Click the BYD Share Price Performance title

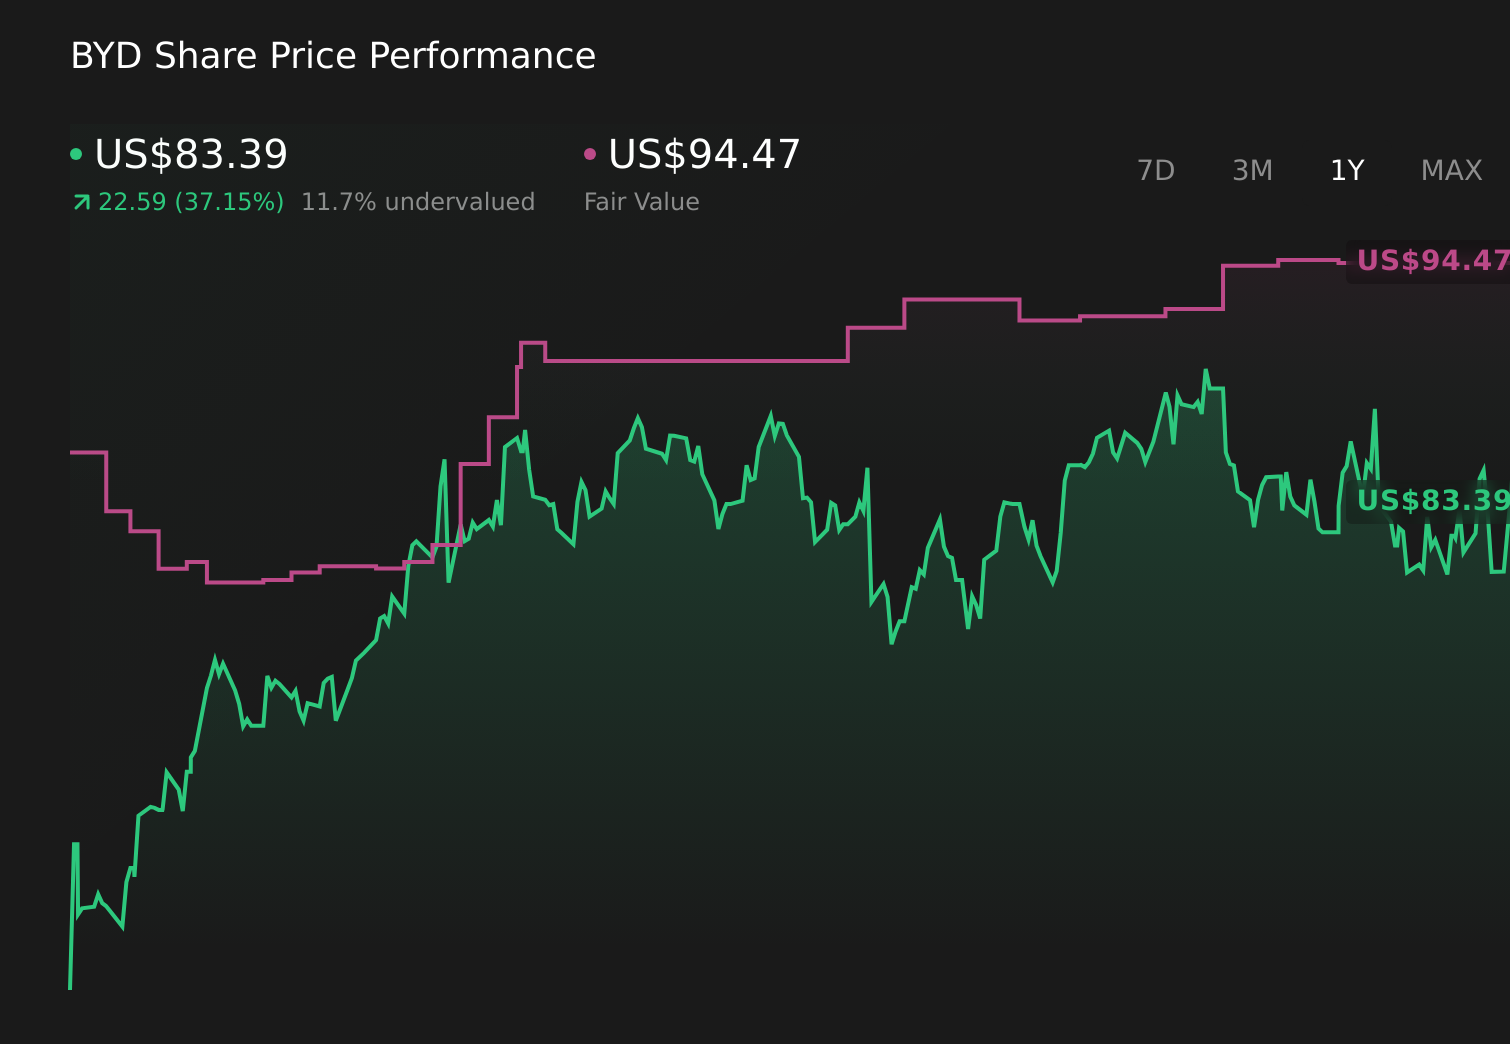(x=333, y=55)
